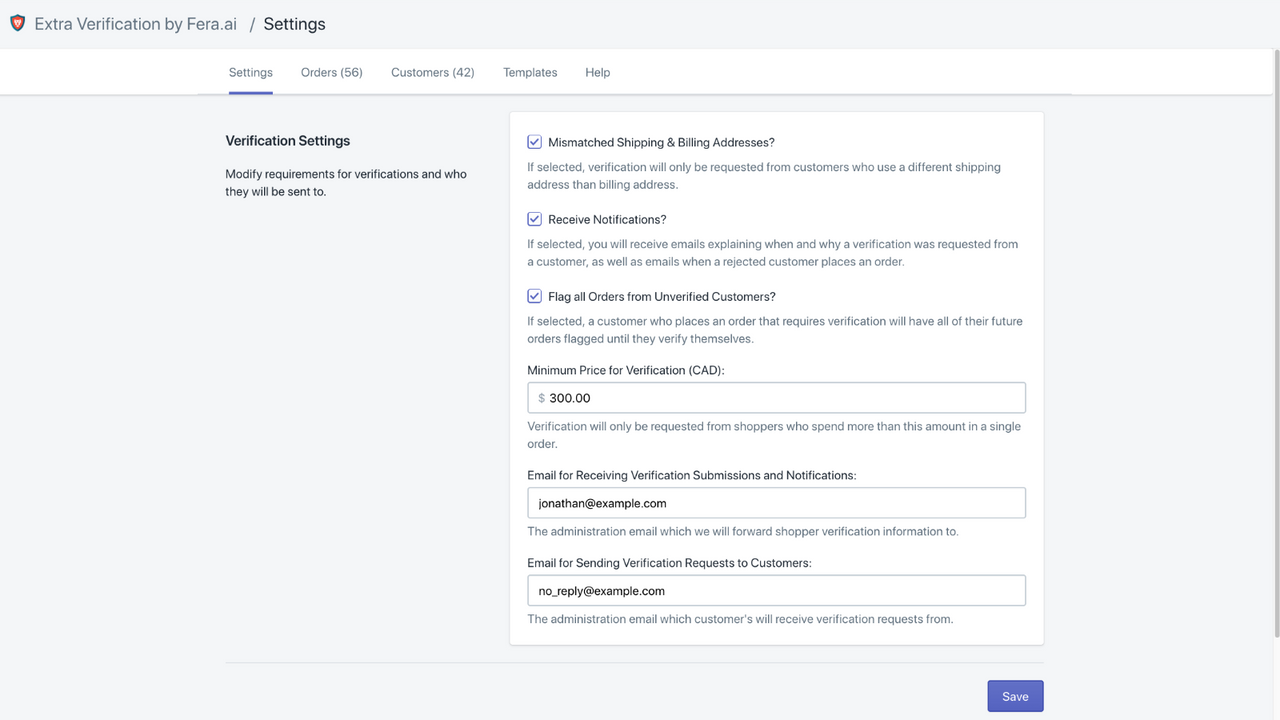Image resolution: width=1280 pixels, height=720 pixels.
Task: Open the Settings tab
Action: (251, 72)
